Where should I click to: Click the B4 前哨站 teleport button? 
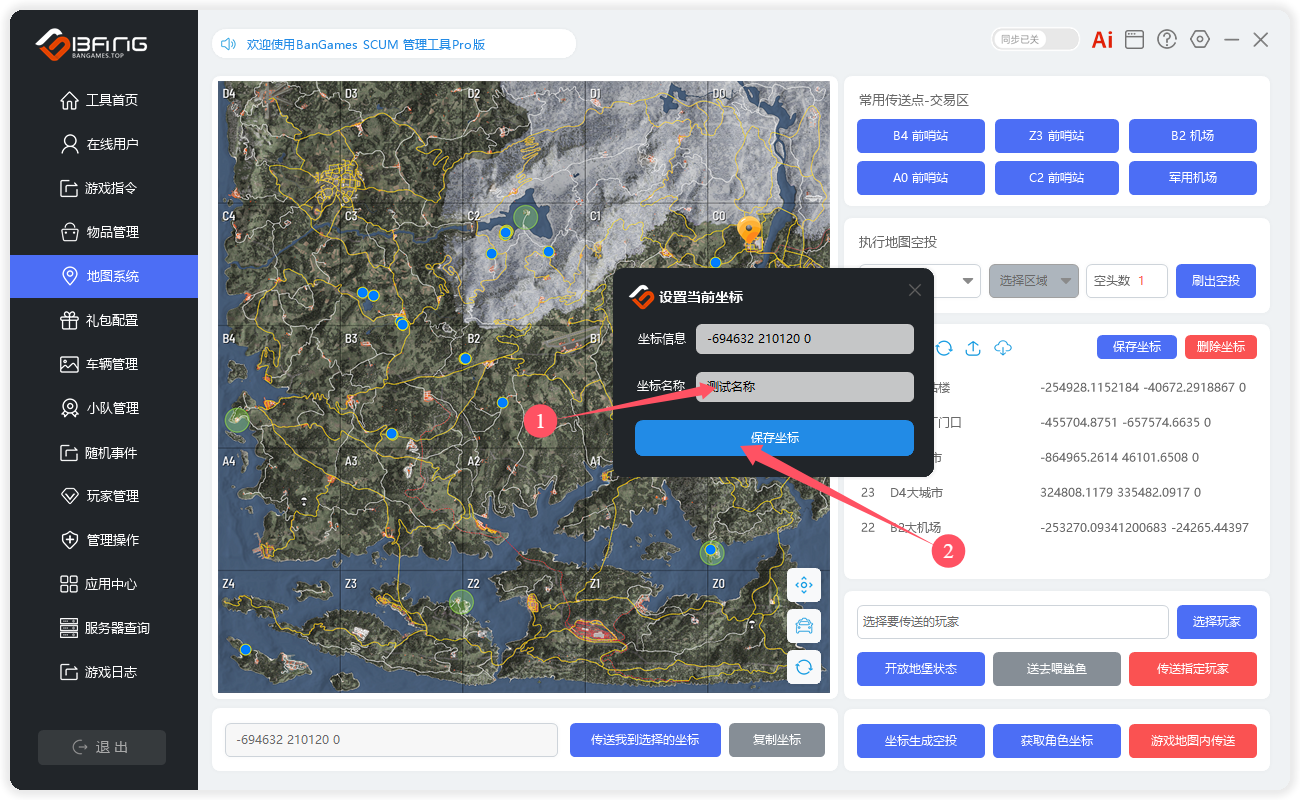click(x=920, y=136)
